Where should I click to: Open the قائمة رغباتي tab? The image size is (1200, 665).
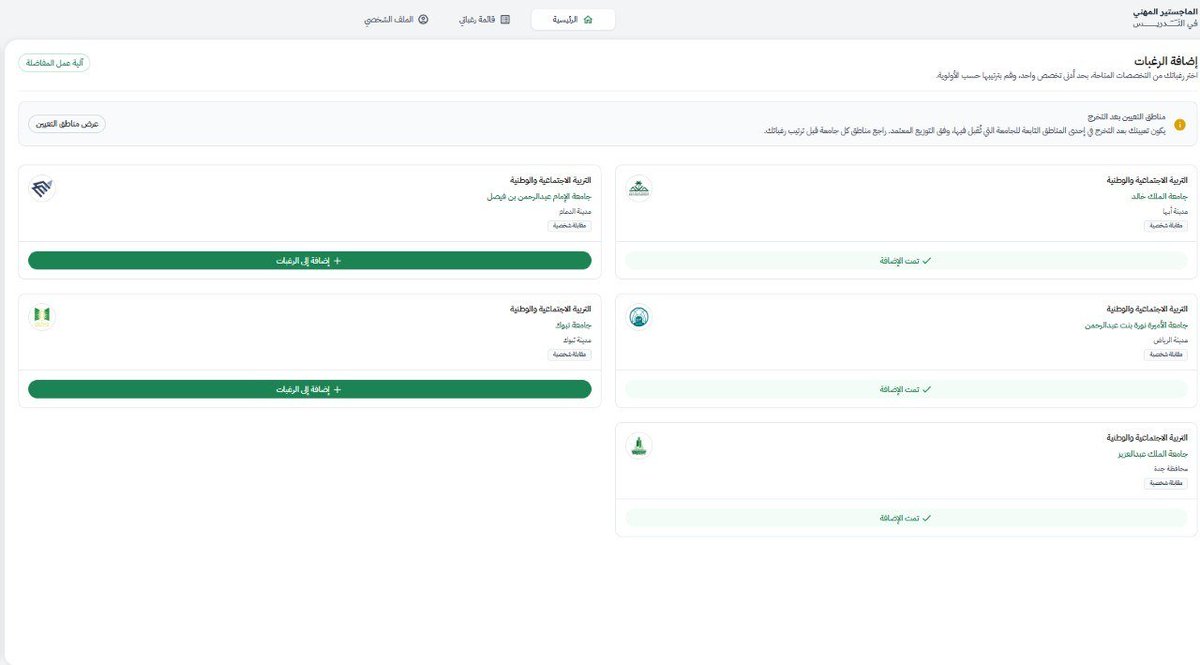[484, 19]
